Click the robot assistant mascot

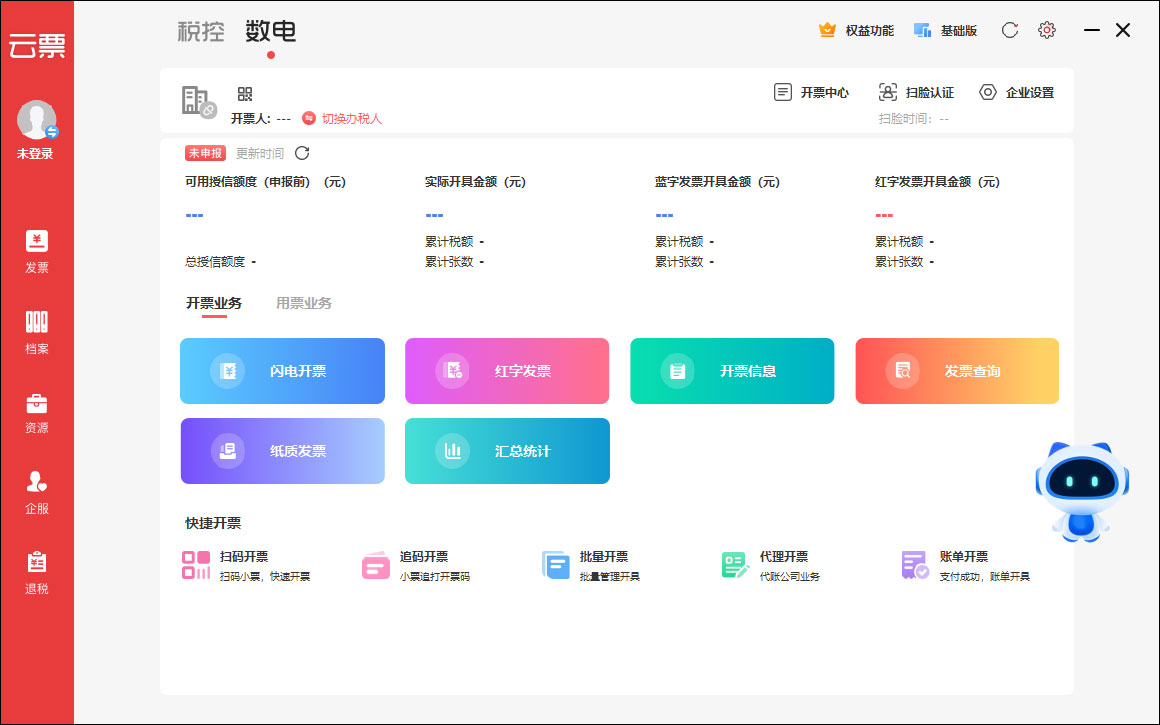1082,492
